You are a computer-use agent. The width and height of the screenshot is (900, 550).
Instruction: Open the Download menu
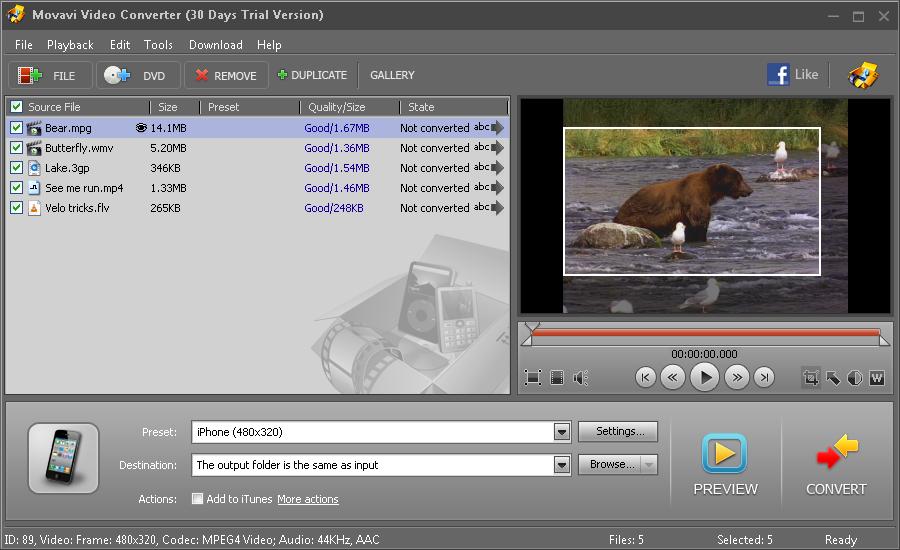pos(215,45)
